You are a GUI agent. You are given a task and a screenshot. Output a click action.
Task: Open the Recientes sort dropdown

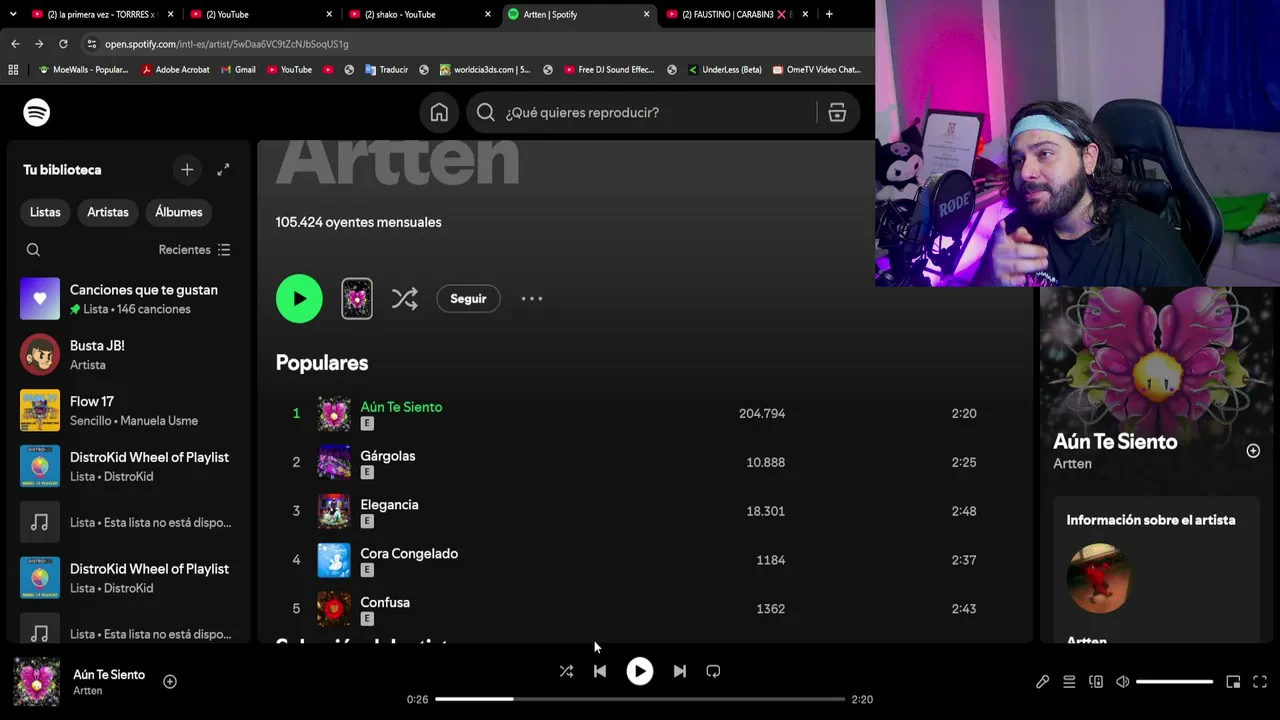(x=194, y=250)
